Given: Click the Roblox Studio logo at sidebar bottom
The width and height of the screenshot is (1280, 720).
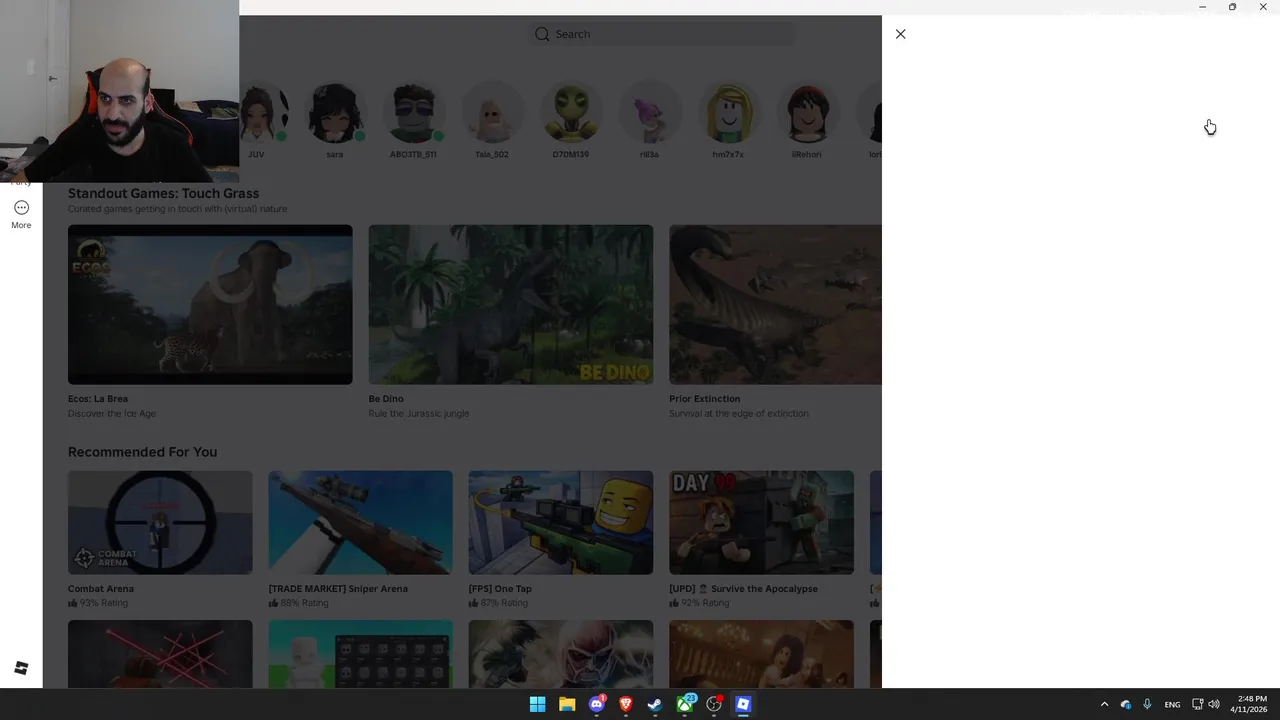Looking at the screenshot, I should (21, 668).
